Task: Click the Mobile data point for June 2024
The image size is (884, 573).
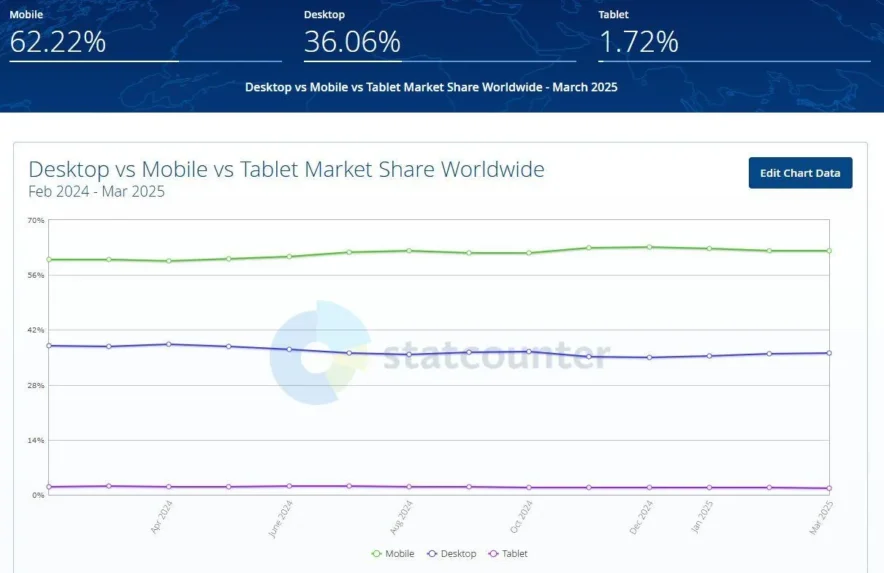Action: click(x=289, y=256)
